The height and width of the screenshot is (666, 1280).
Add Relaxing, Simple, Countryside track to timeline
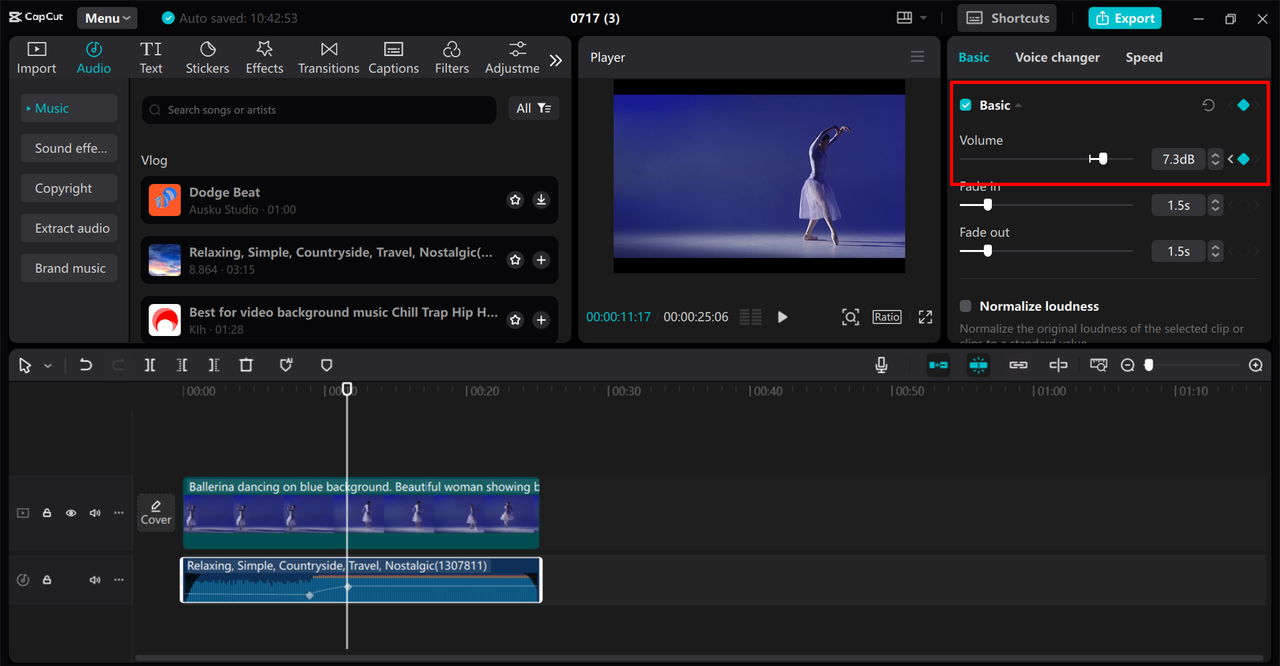(541, 260)
